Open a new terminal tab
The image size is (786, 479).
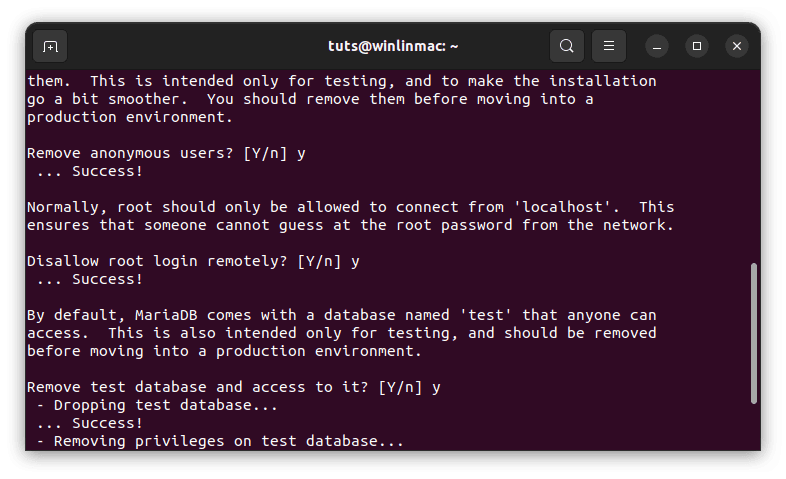(50, 46)
